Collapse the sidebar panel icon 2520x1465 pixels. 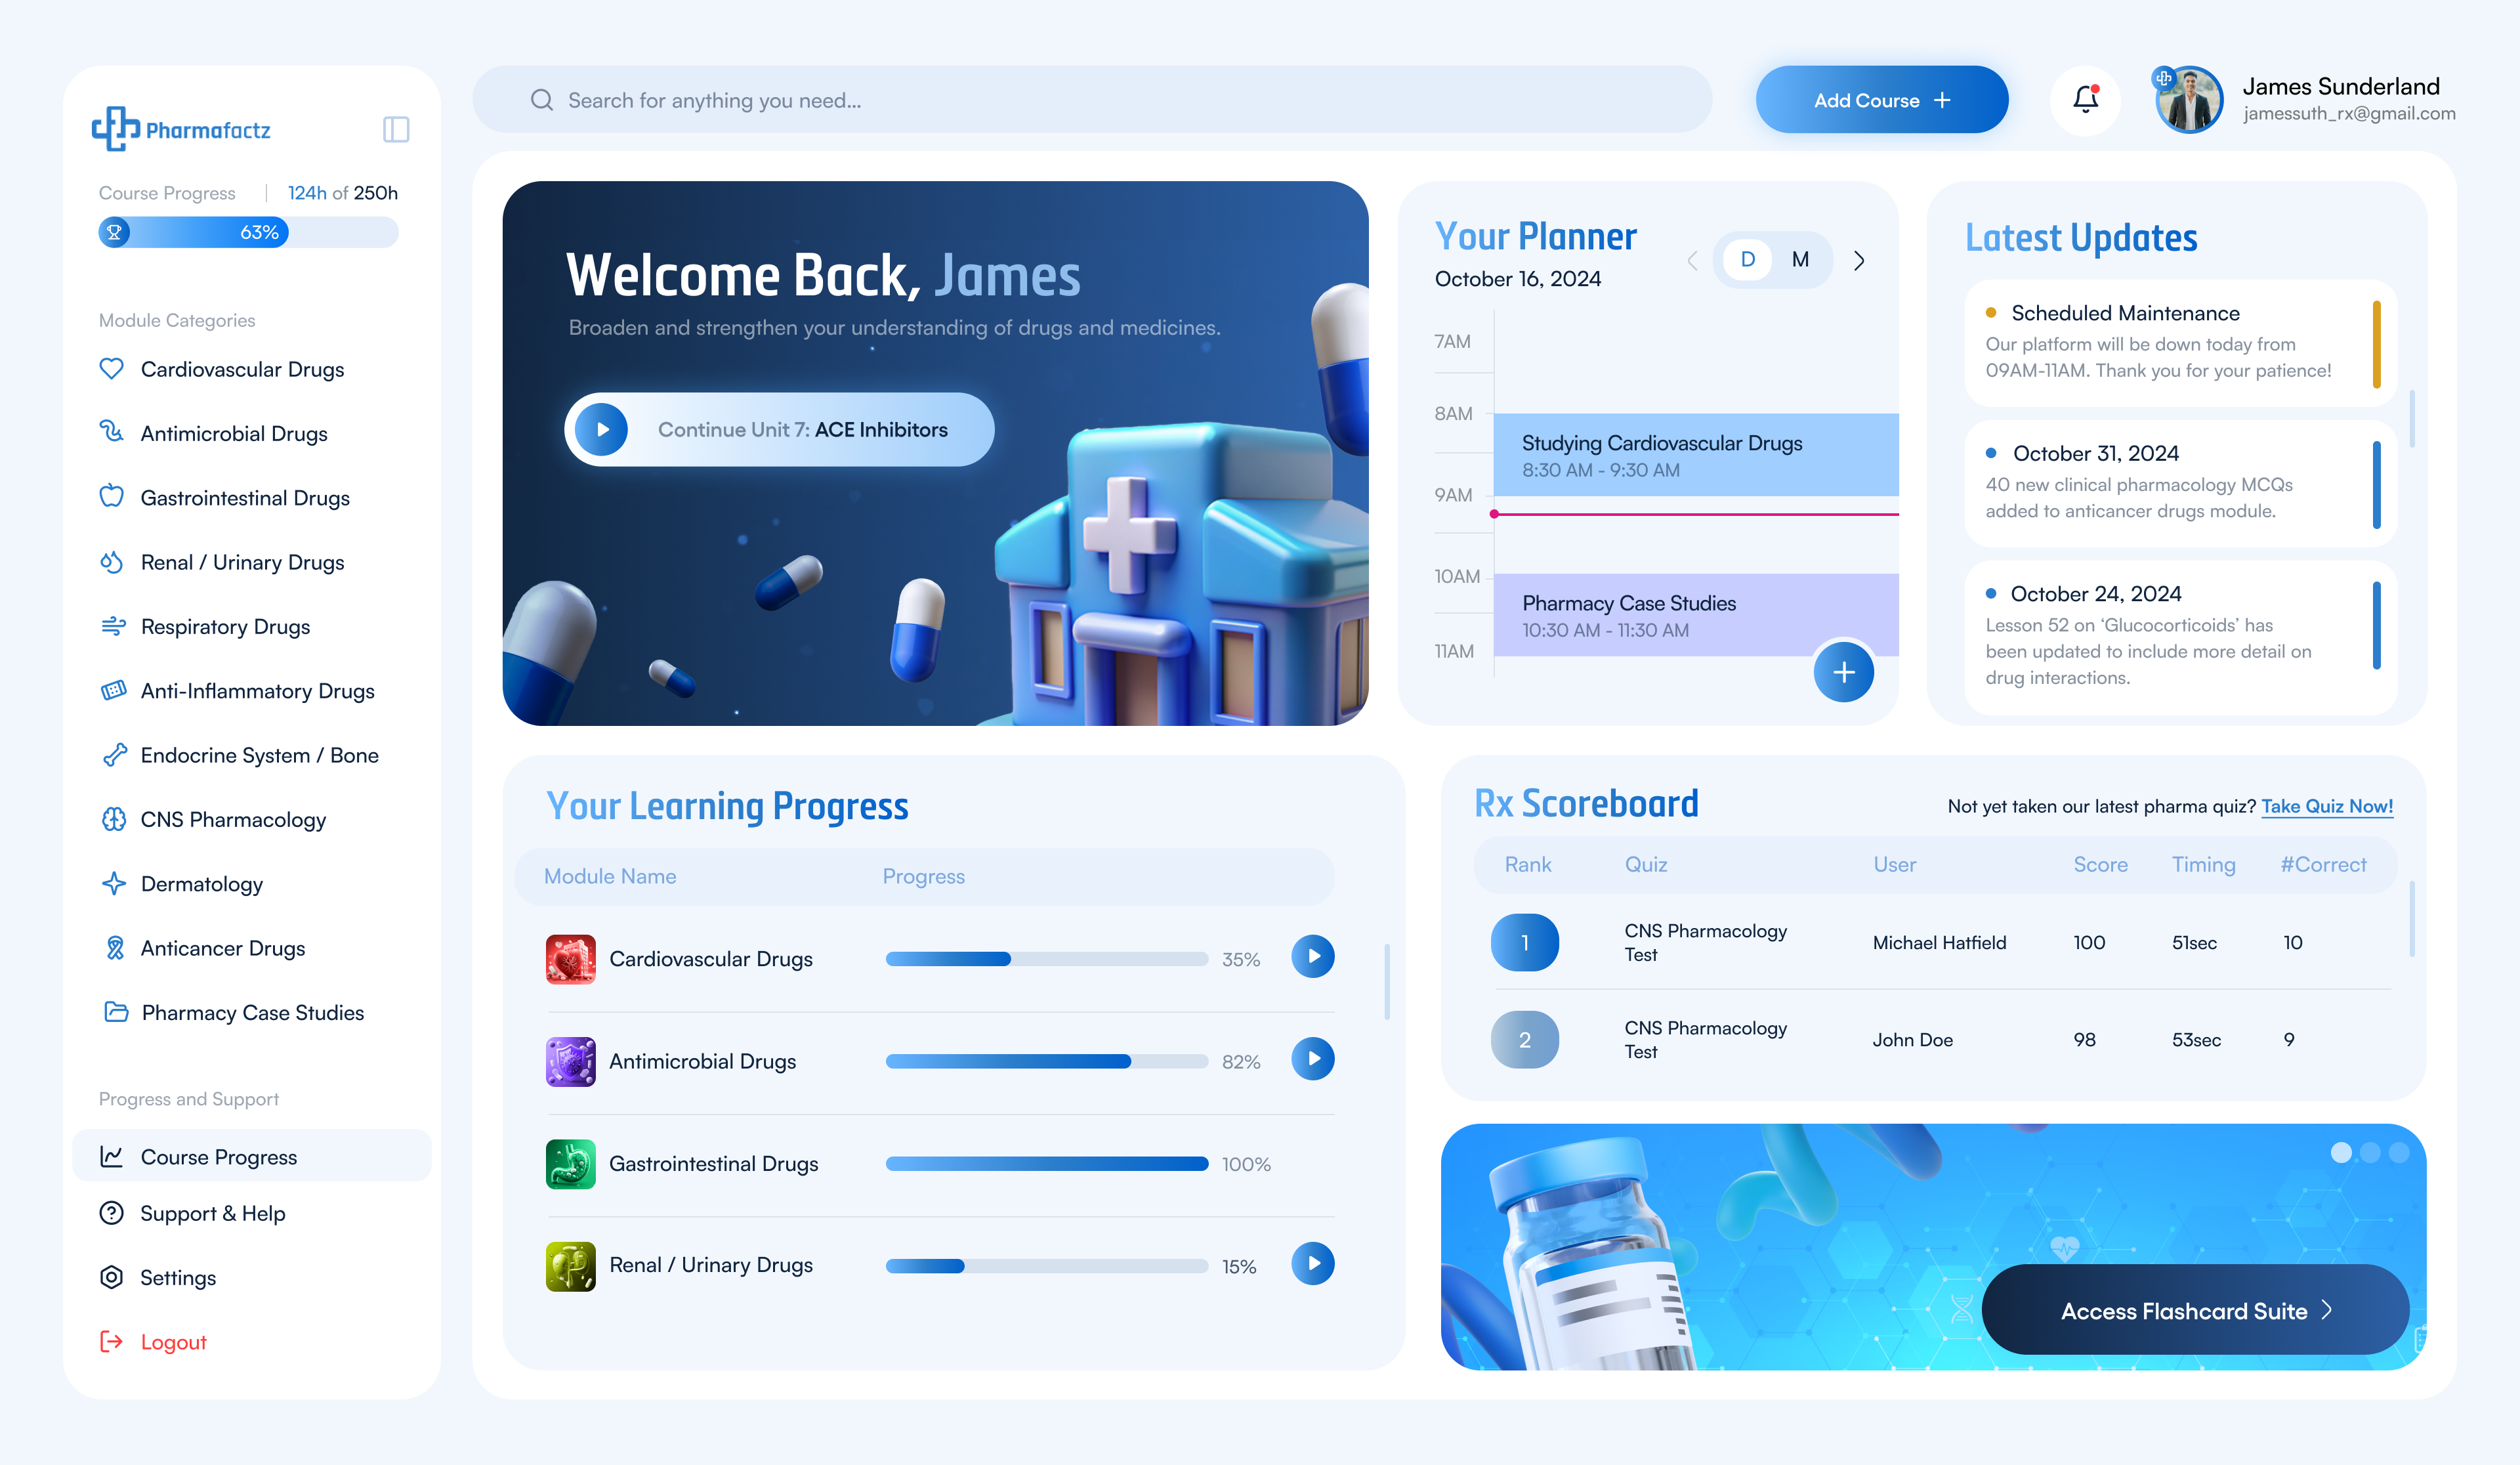tap(396, 129)
